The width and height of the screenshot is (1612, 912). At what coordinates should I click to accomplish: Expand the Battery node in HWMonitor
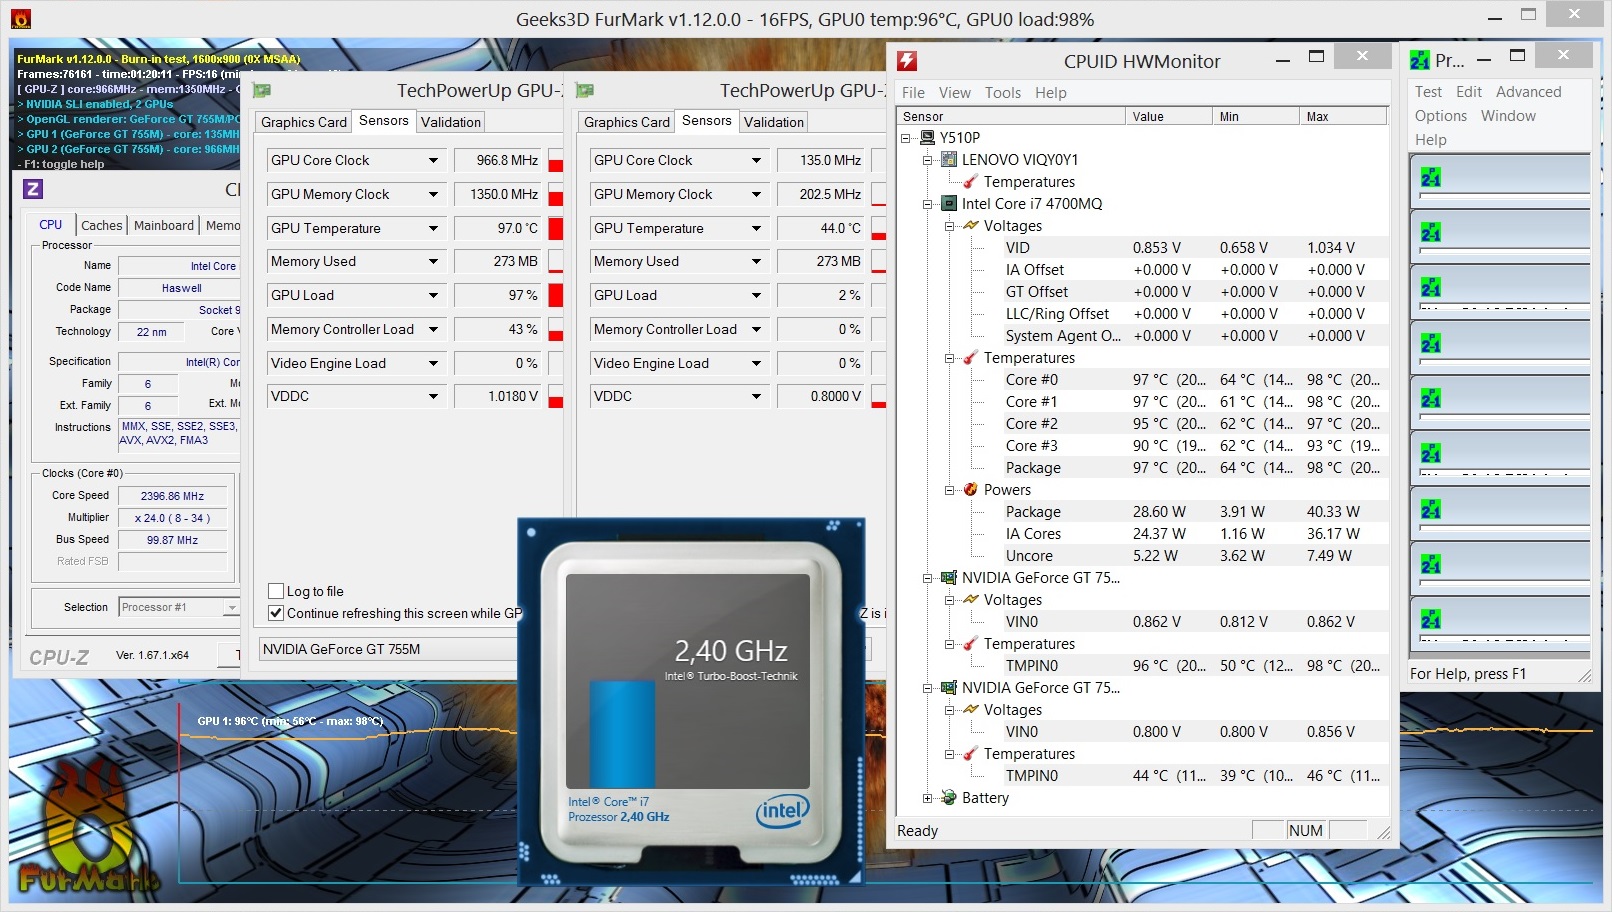[927, 798]
